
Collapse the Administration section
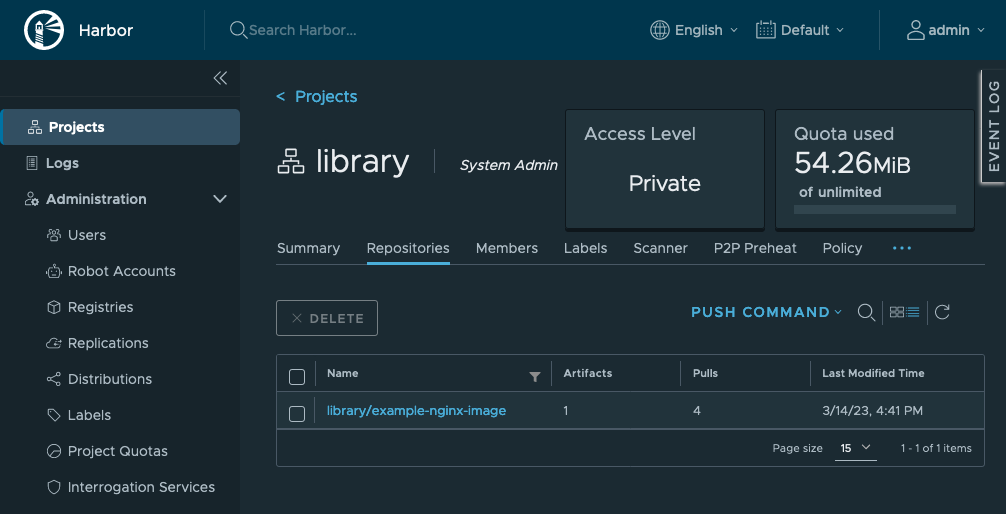click(220, 199)
